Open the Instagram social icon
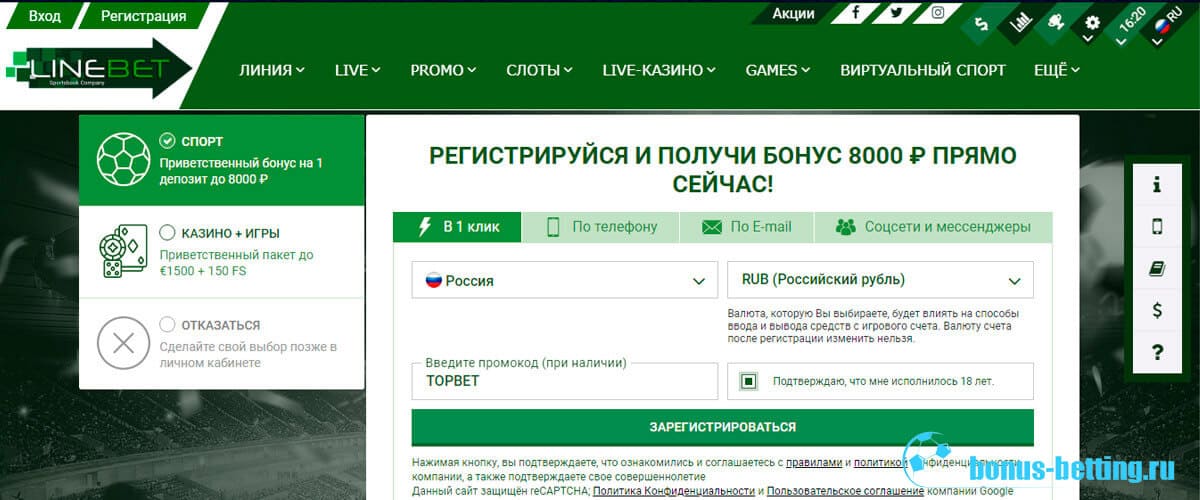Screen dimensions: 1200x500 [938, 13]
